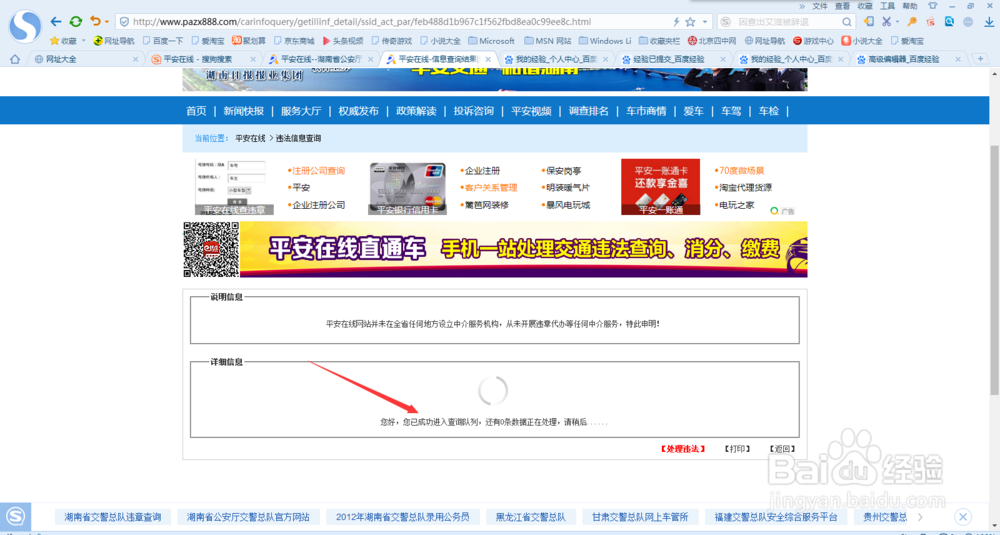Open the 聚划算 bookmark

(x=249, y=41)
